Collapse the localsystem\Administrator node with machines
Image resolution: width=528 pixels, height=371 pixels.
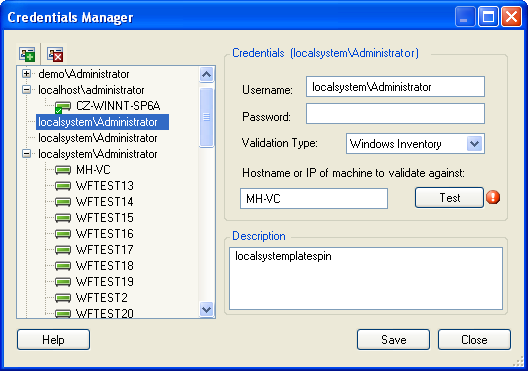26,154
